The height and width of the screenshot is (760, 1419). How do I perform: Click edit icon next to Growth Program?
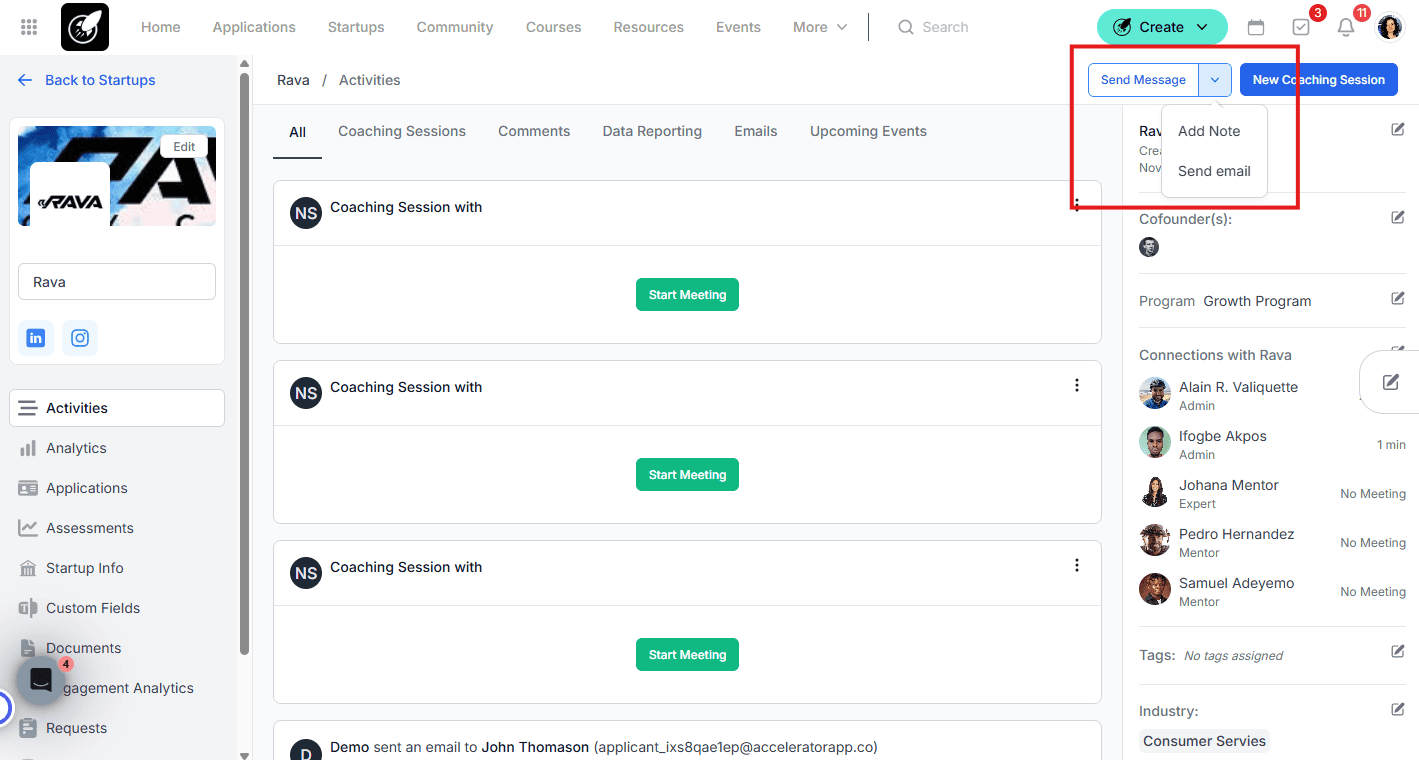coord(1398,299)
